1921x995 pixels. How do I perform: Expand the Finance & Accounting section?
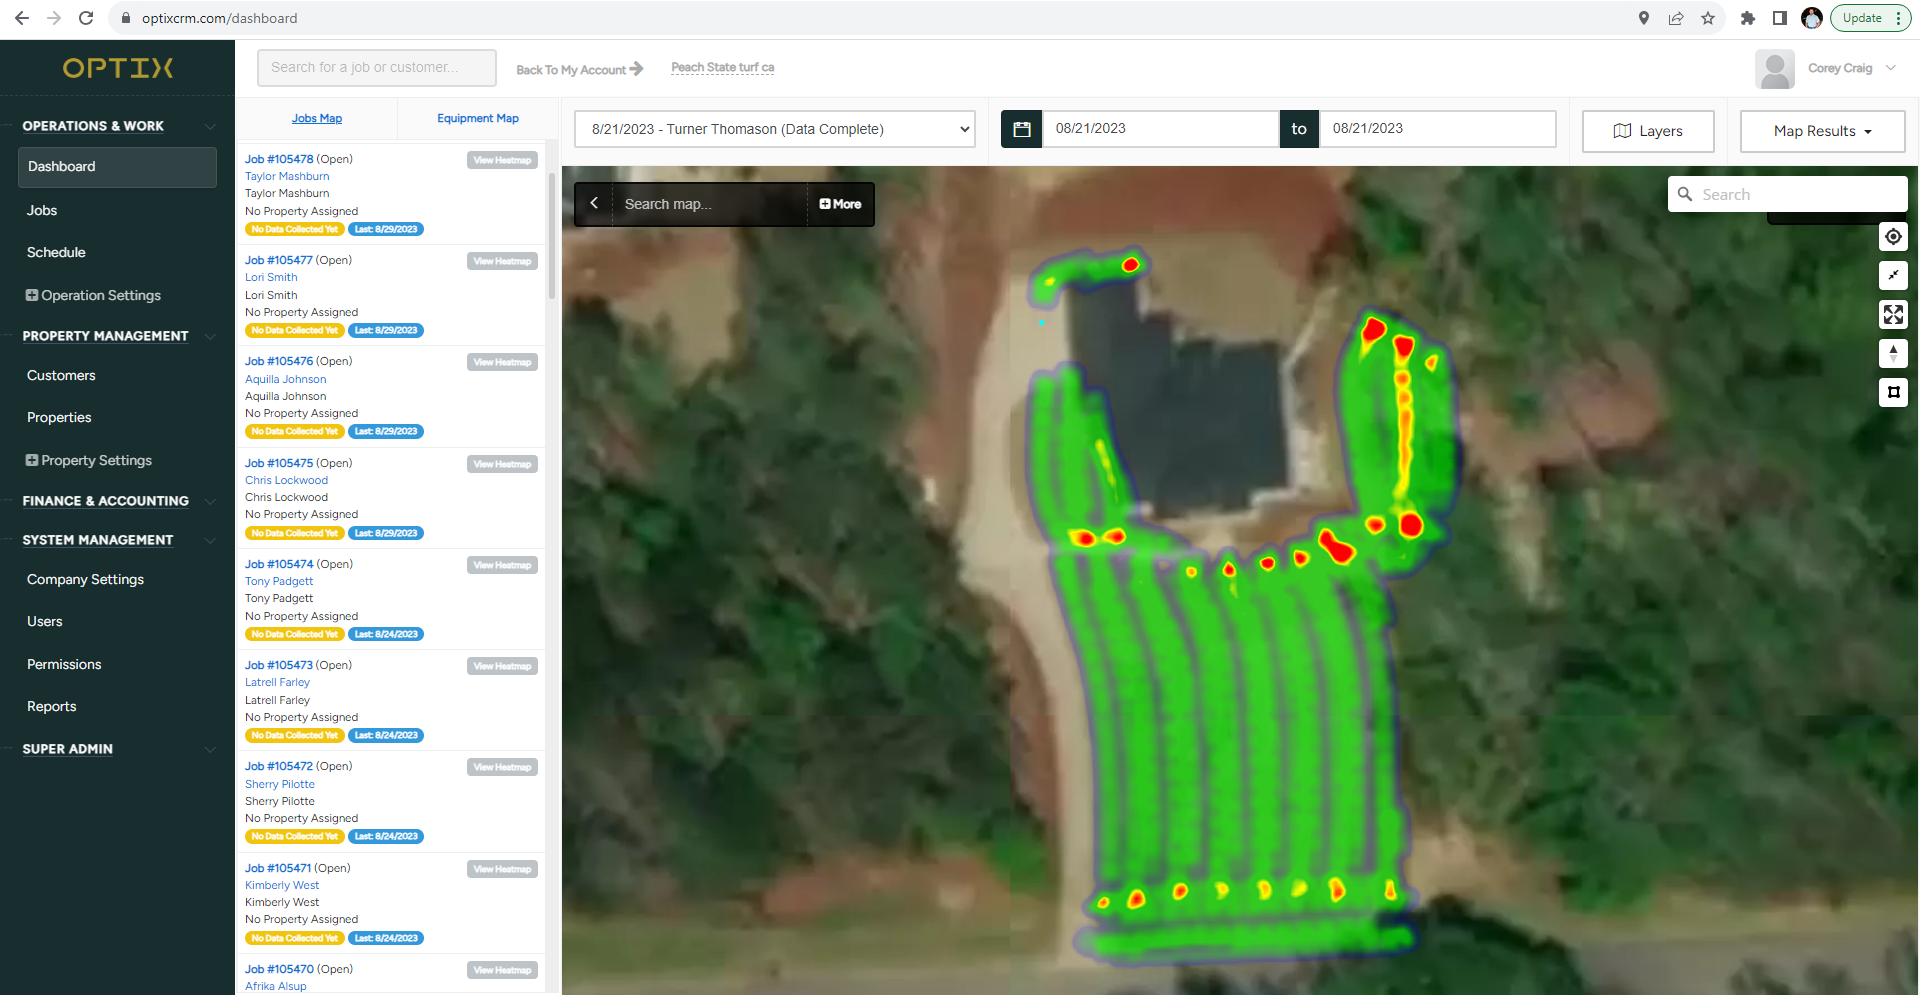tap(210, 501)
